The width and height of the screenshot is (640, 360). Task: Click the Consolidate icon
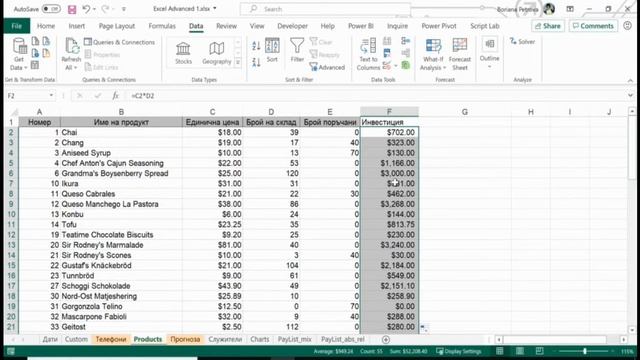(405, 41)
